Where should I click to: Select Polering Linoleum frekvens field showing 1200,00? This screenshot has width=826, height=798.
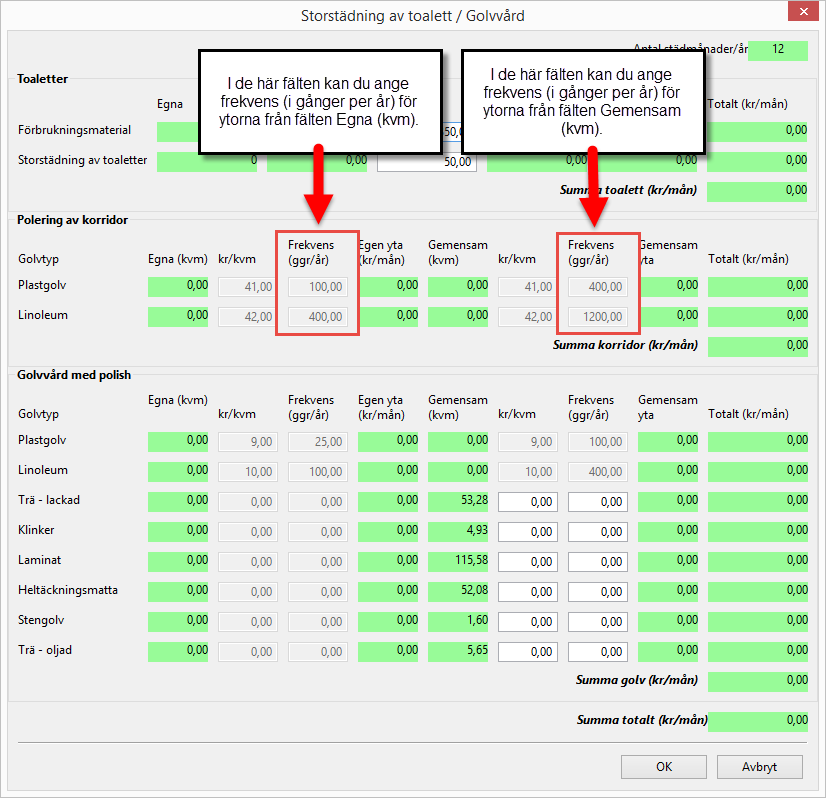(598, 317)
